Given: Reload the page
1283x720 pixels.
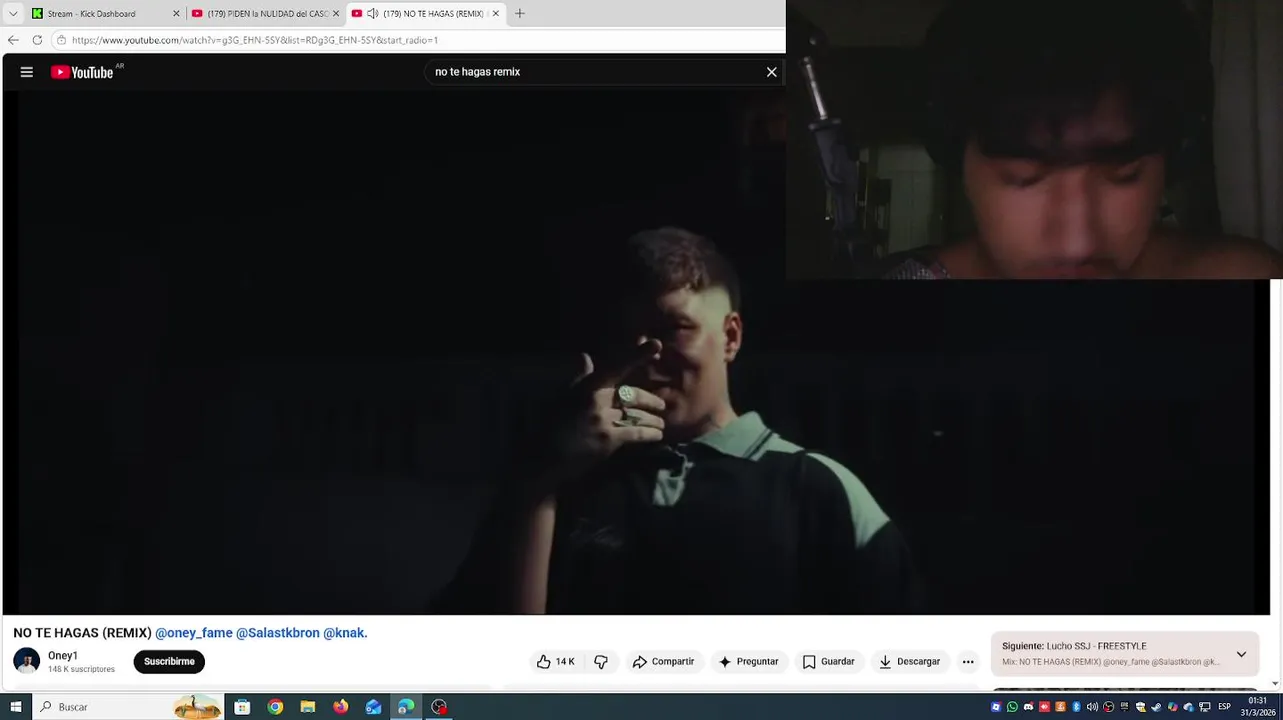Looking at the screenshot, I should 37,40.
